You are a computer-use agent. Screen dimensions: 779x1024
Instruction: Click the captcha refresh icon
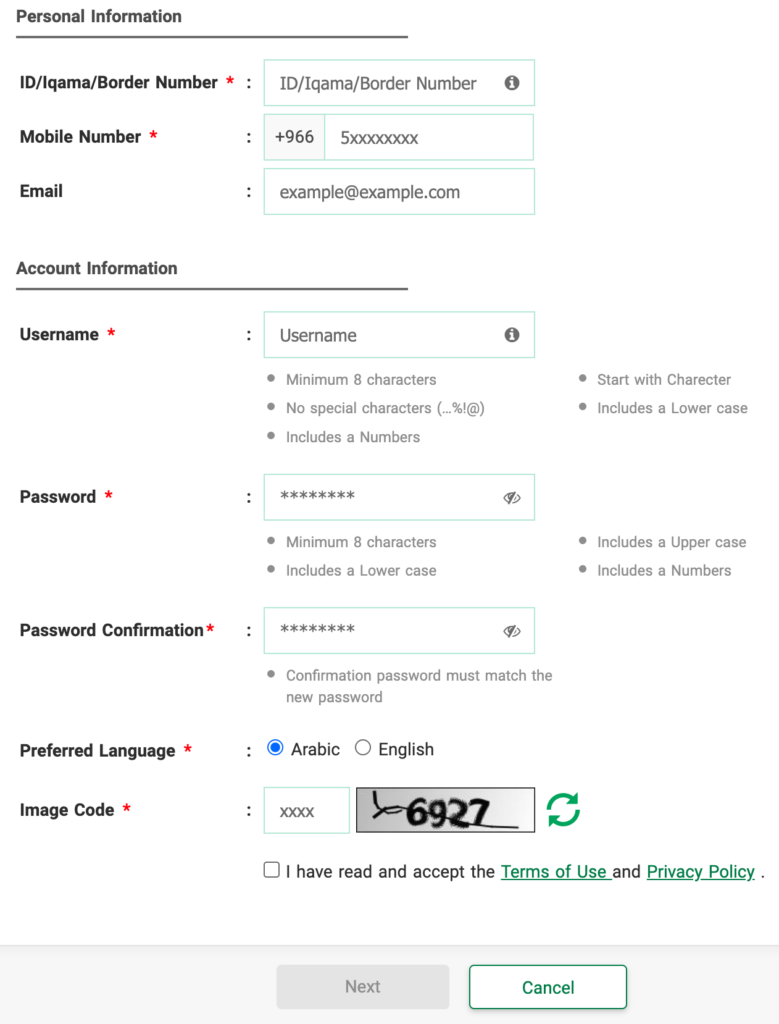(x=562, y=810)
